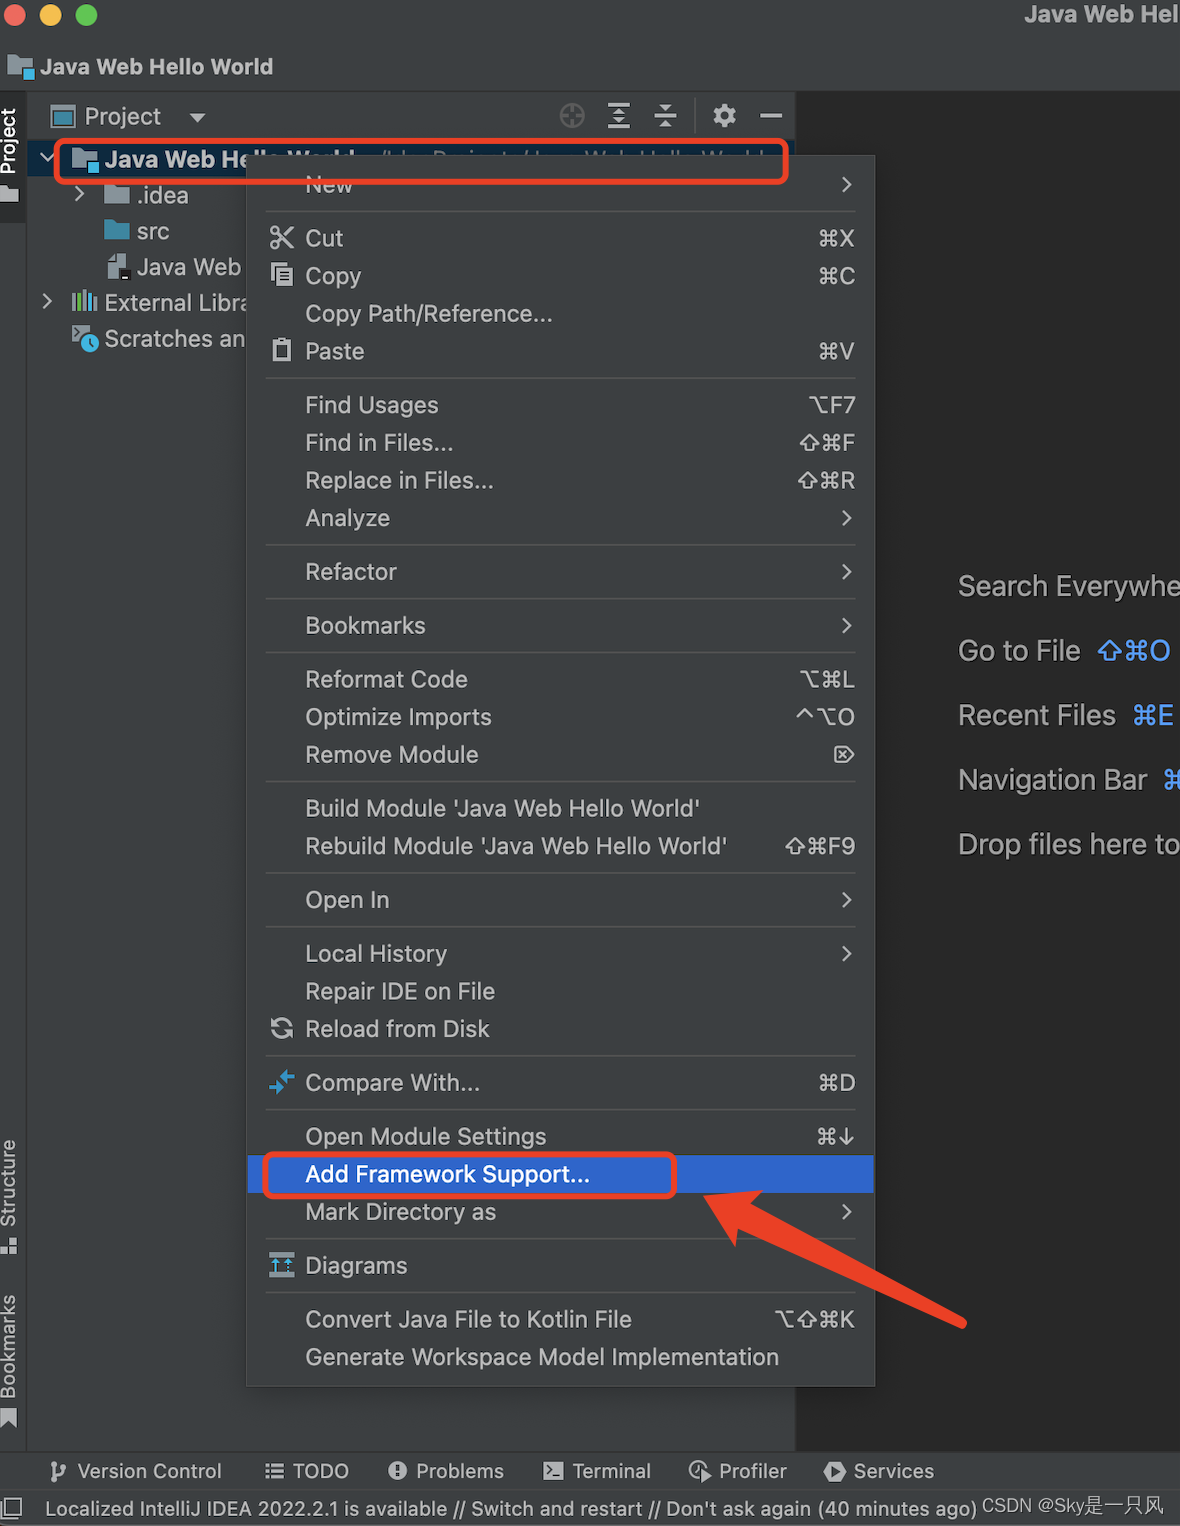Collapse the Java Web Hello World root node
Image resolution: width=1180 pixels, height=1526 pixels.
point(47,157)
